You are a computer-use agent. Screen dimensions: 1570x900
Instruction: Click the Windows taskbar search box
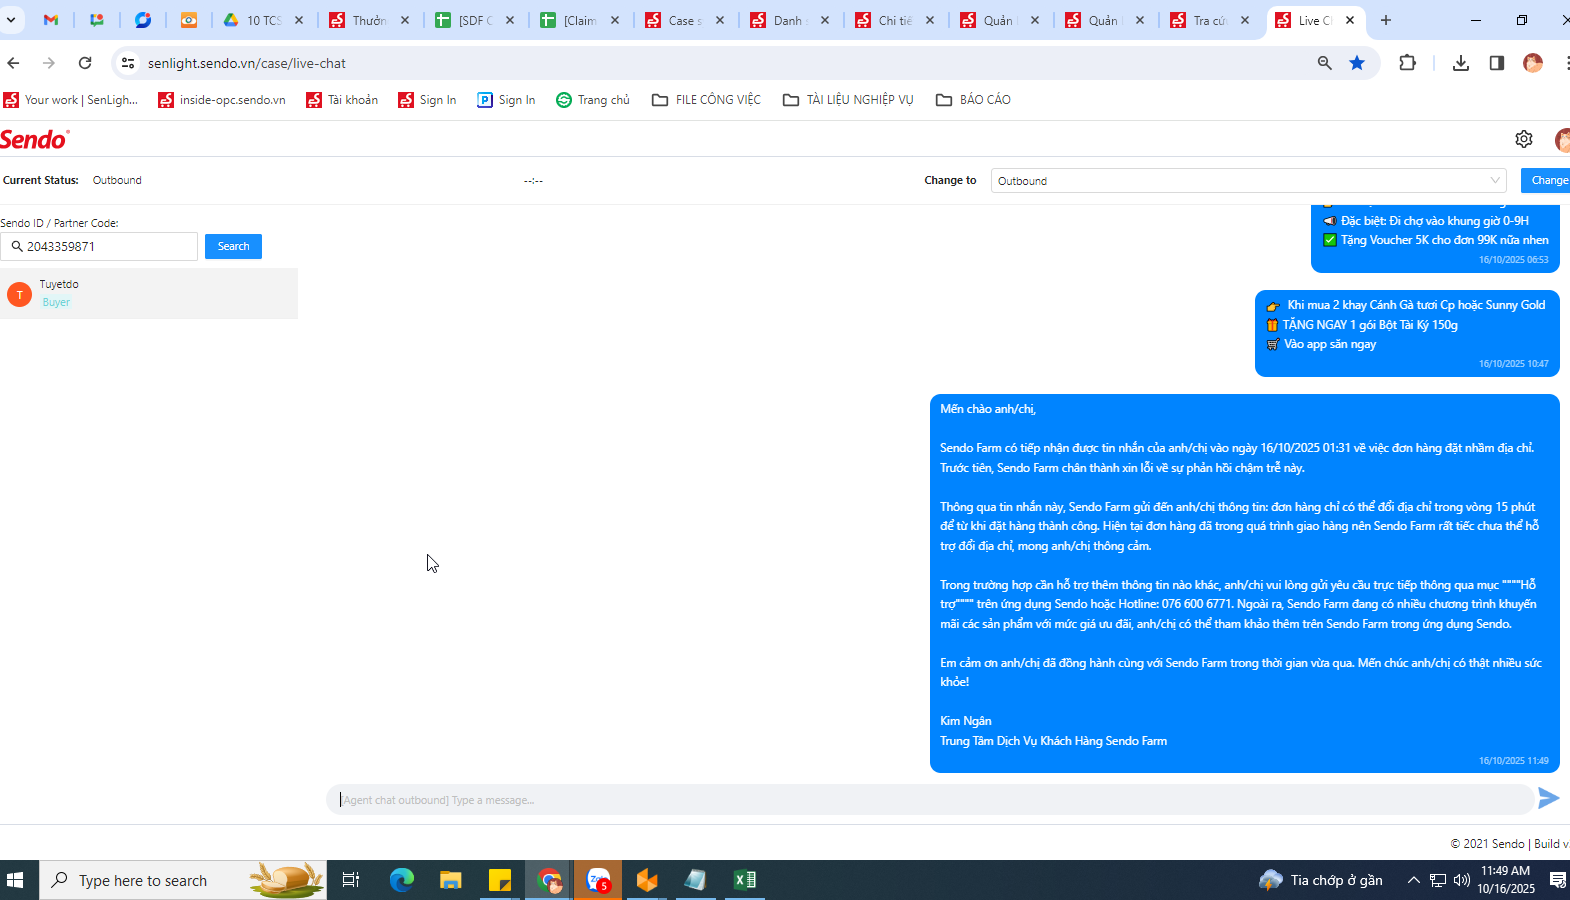click(183, 880)
